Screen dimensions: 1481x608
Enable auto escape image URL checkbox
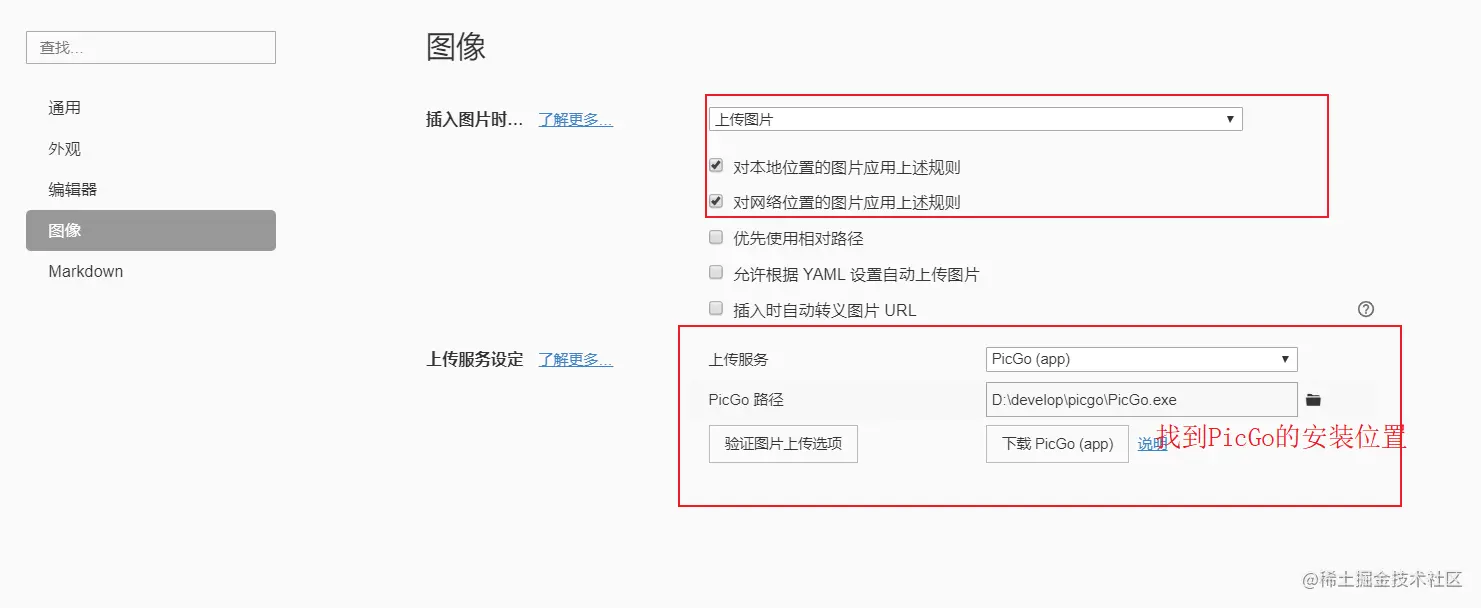716,308
